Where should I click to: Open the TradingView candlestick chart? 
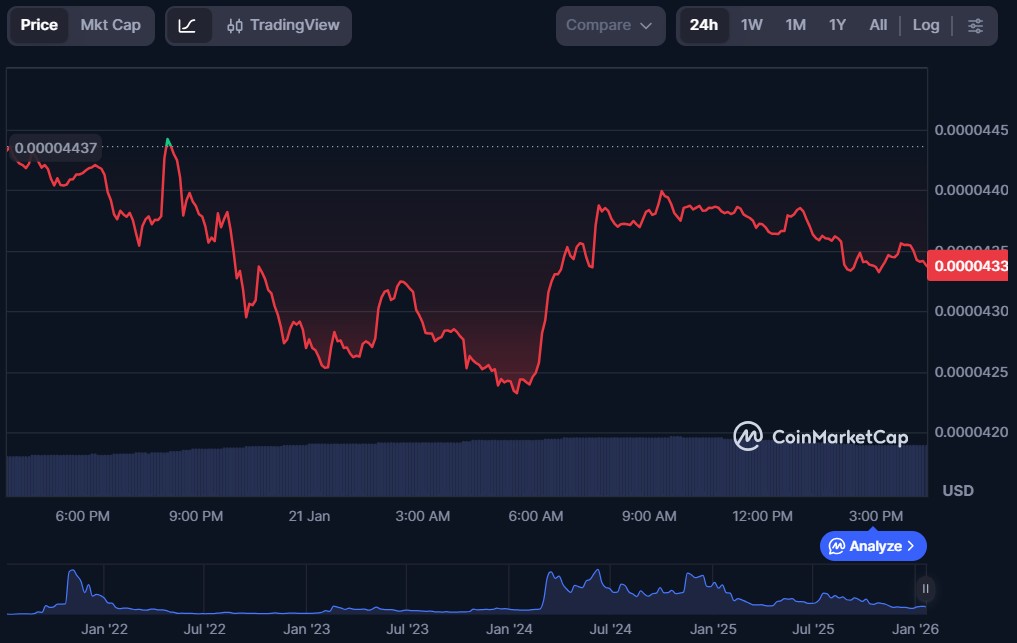283,25
